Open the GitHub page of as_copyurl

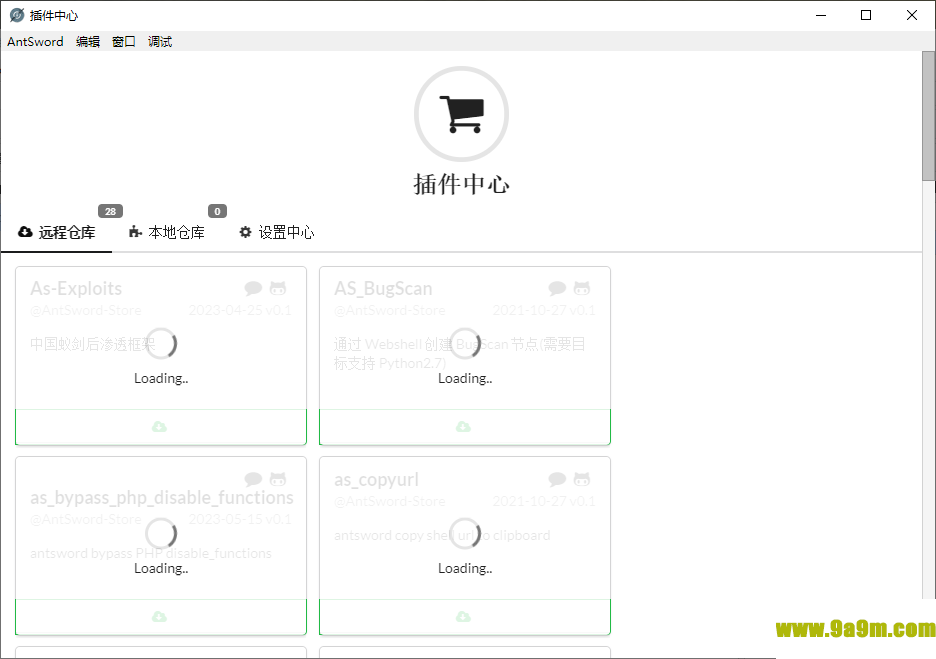click(x=582, y=479)
